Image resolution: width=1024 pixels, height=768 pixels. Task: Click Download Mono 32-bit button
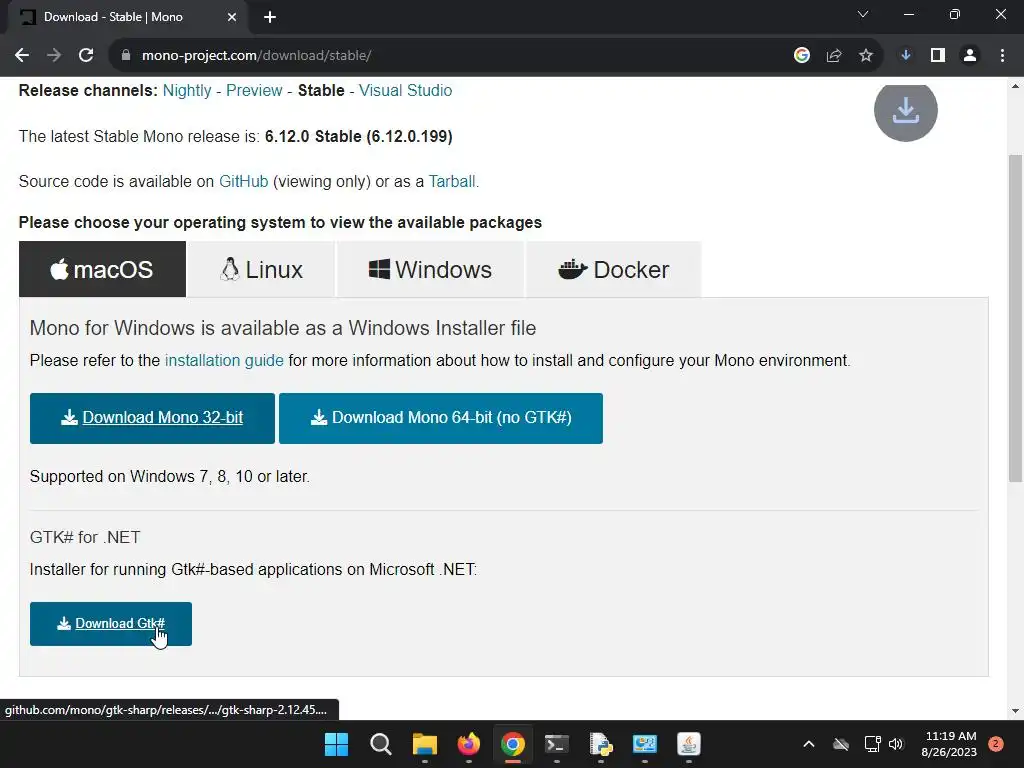(152, 418)
